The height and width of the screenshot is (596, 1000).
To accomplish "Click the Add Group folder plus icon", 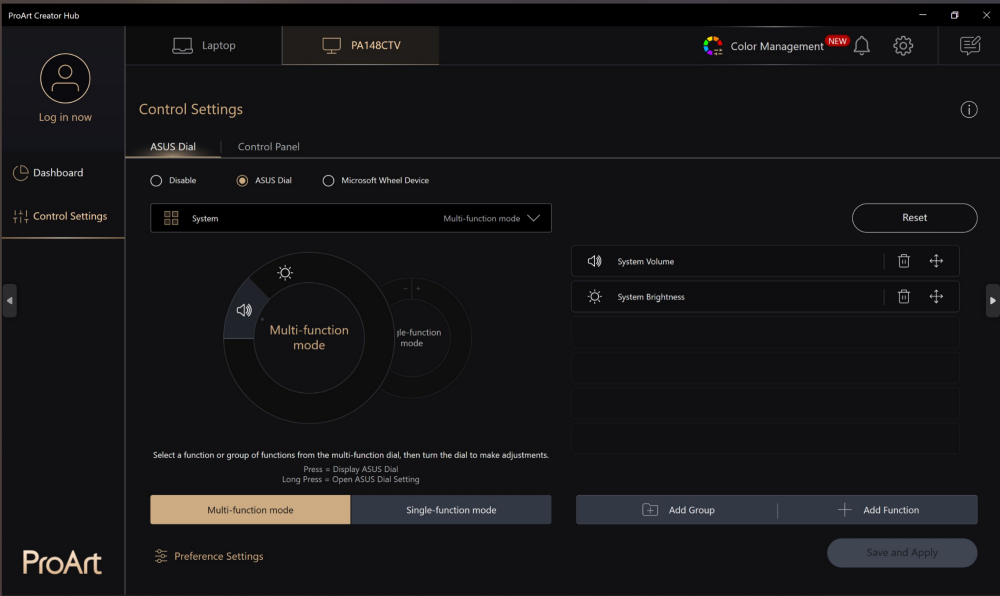I will pos(650,510).
